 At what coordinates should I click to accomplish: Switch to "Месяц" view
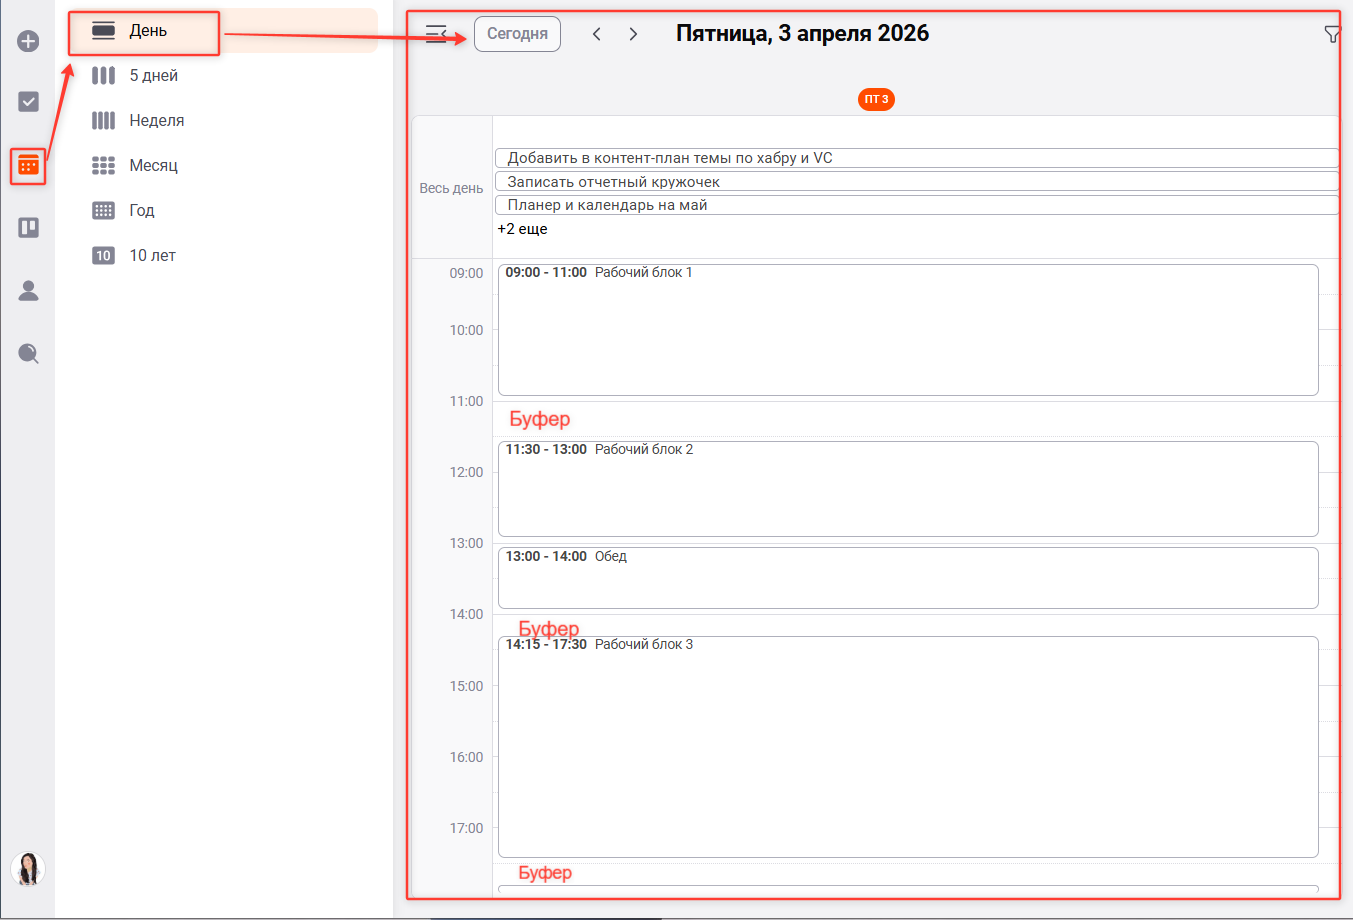click(153, 166)
